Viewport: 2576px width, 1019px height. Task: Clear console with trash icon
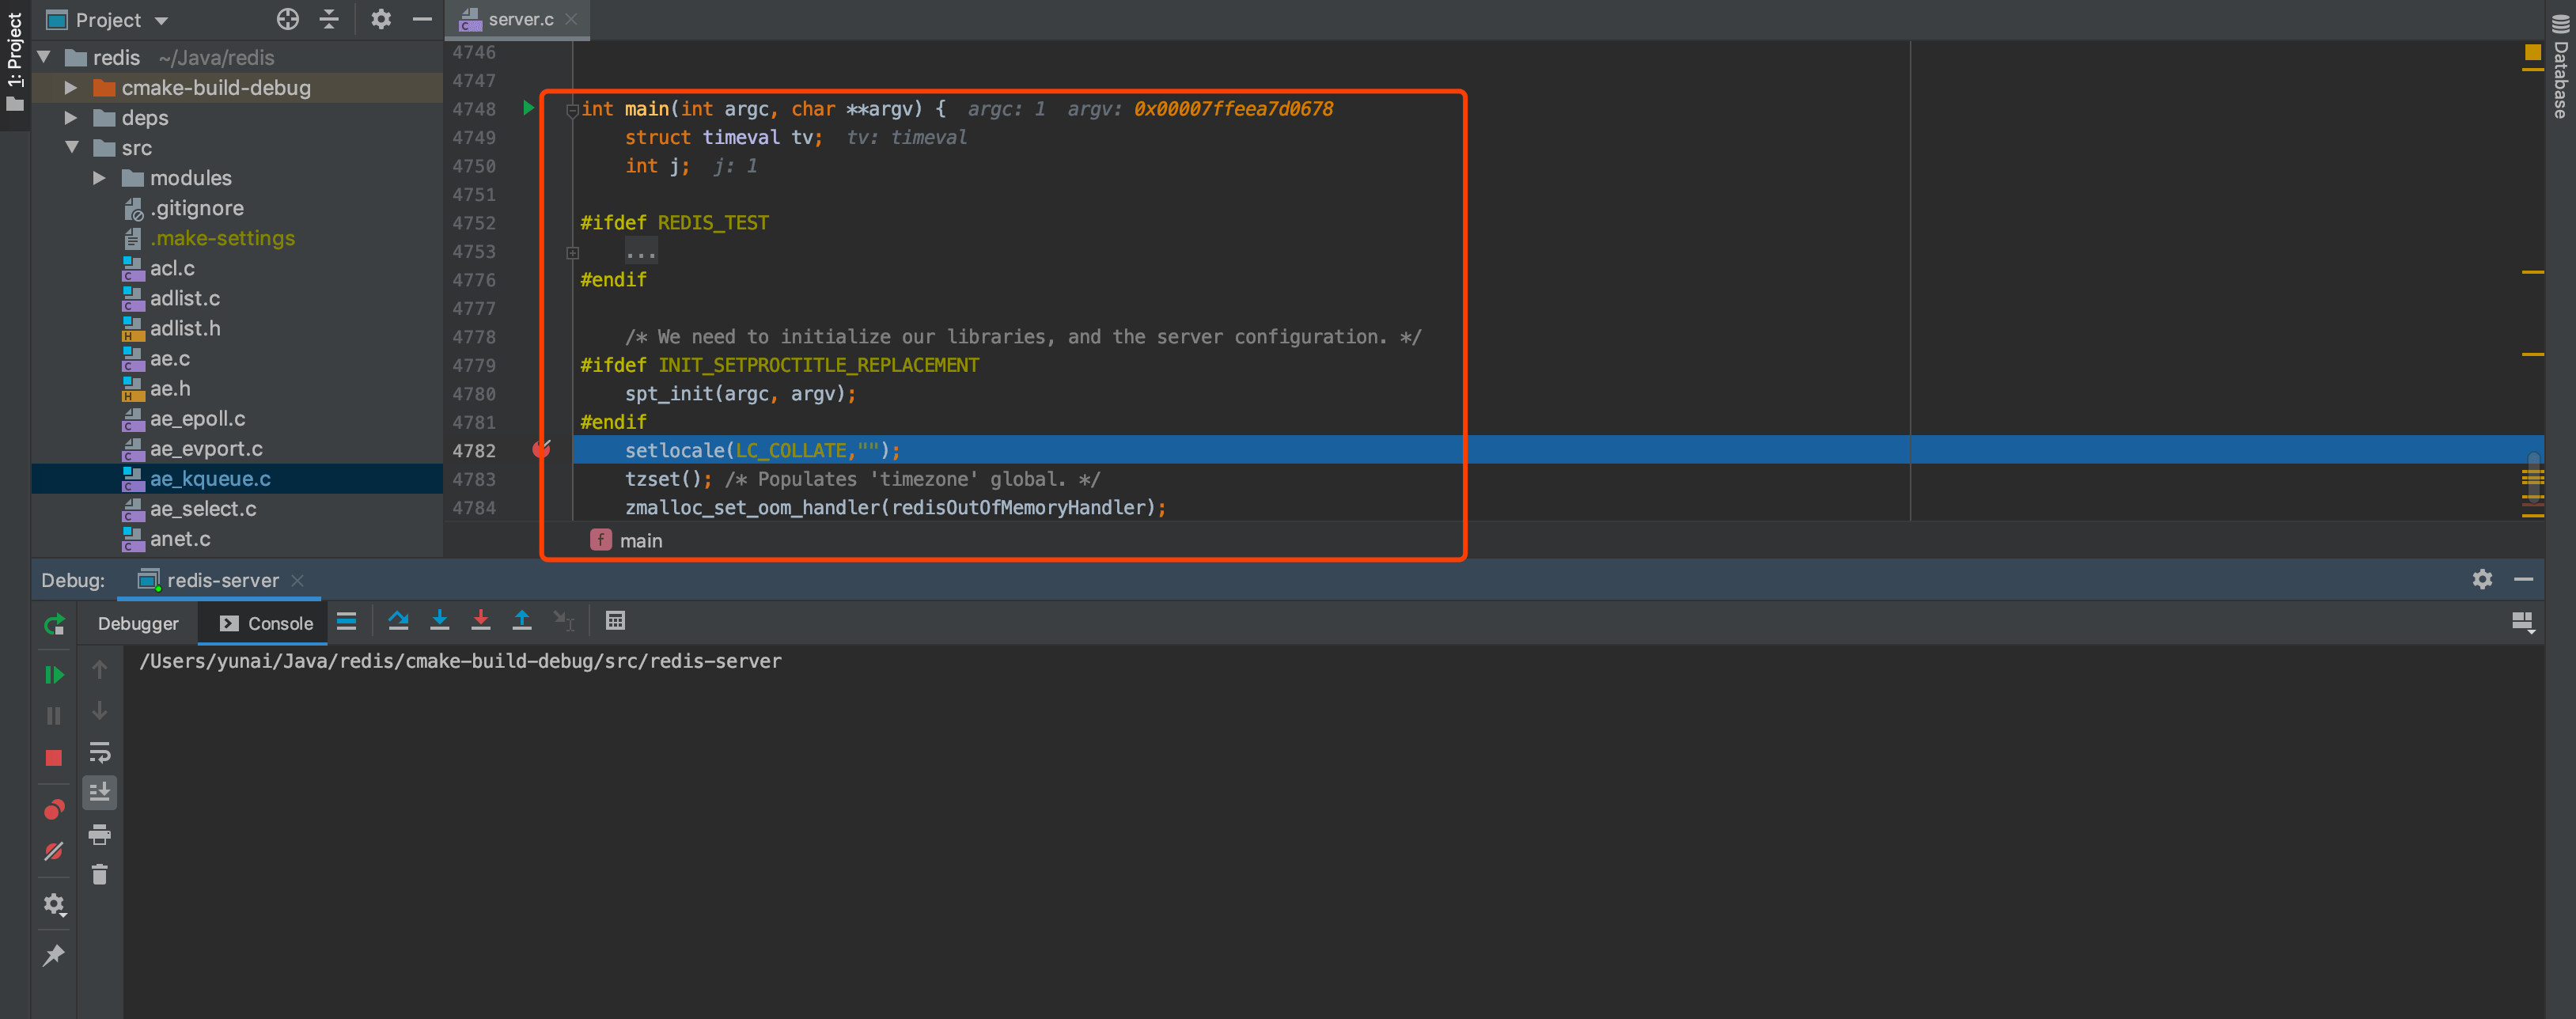click(99, 875)
